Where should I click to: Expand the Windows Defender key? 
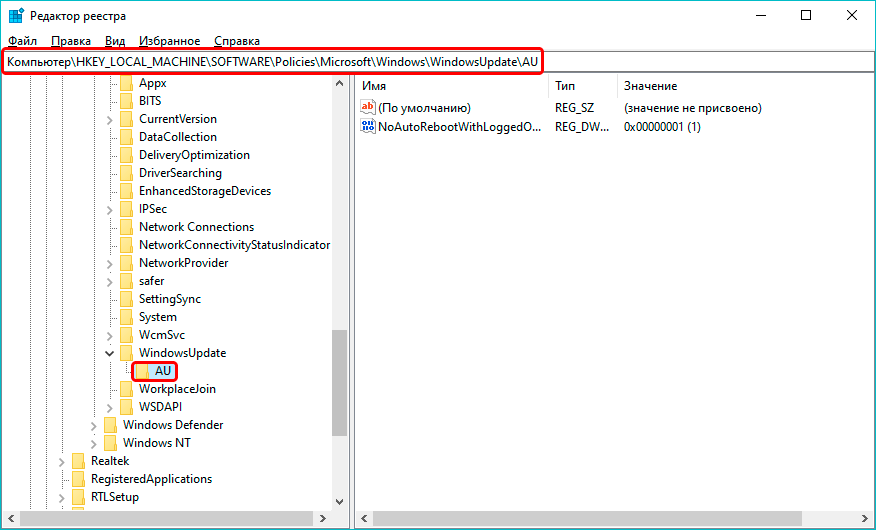(x=93, y=426)
